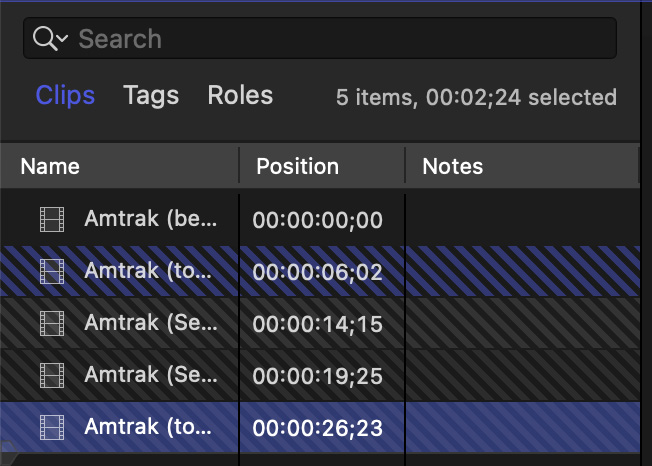Click the search magnifying glass icon
The height and width of the screenshot is (466, 652).
click(x=43, y=39)
